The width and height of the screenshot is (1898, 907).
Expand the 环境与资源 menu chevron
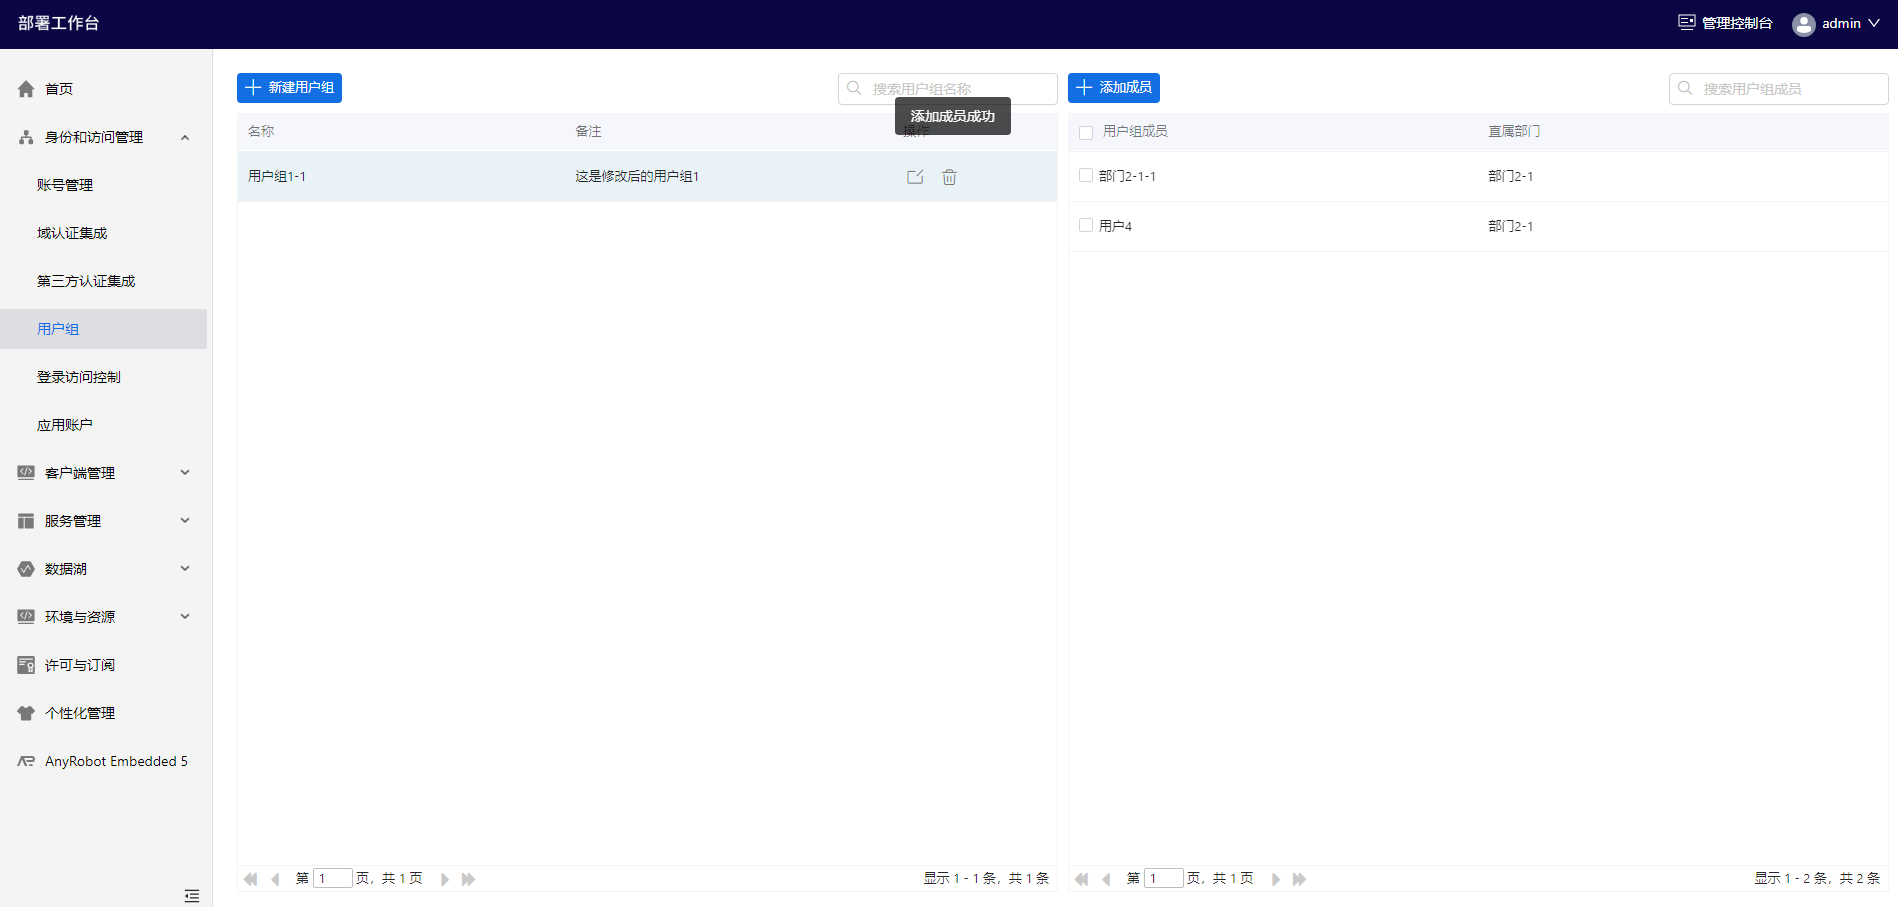pos(185,616)
